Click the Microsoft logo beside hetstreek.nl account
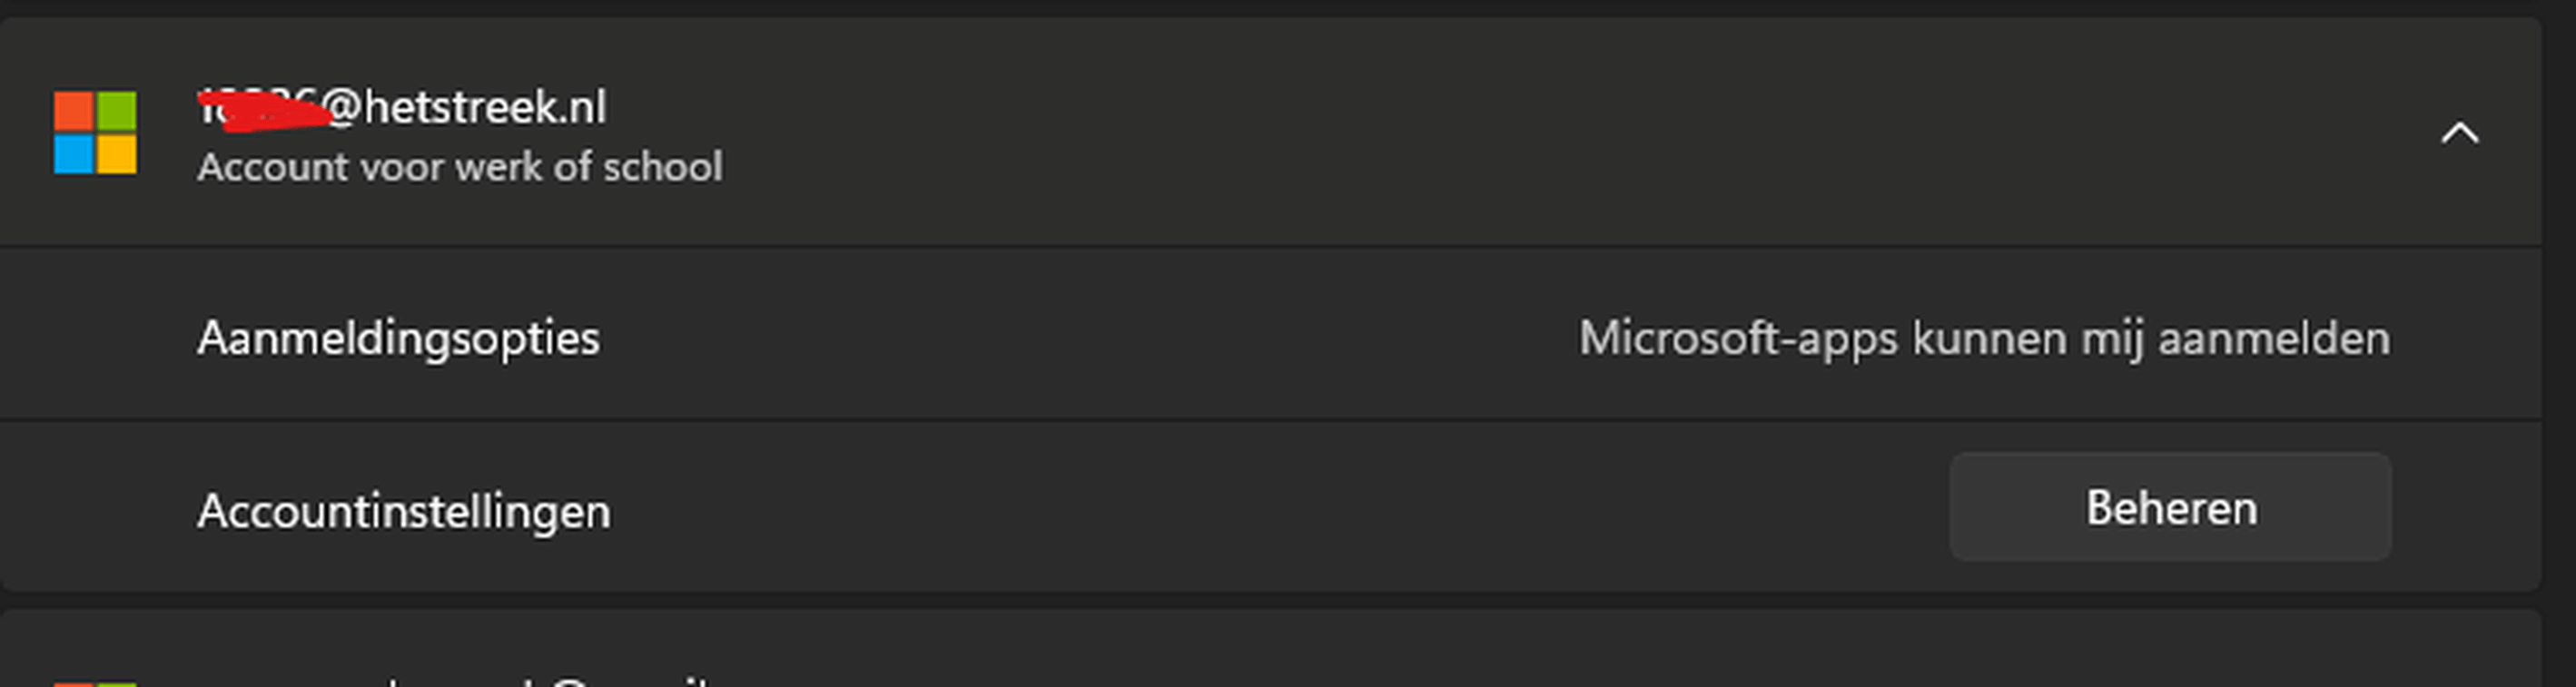Viewport: 2576px width, 687px height. click(95, 133)
